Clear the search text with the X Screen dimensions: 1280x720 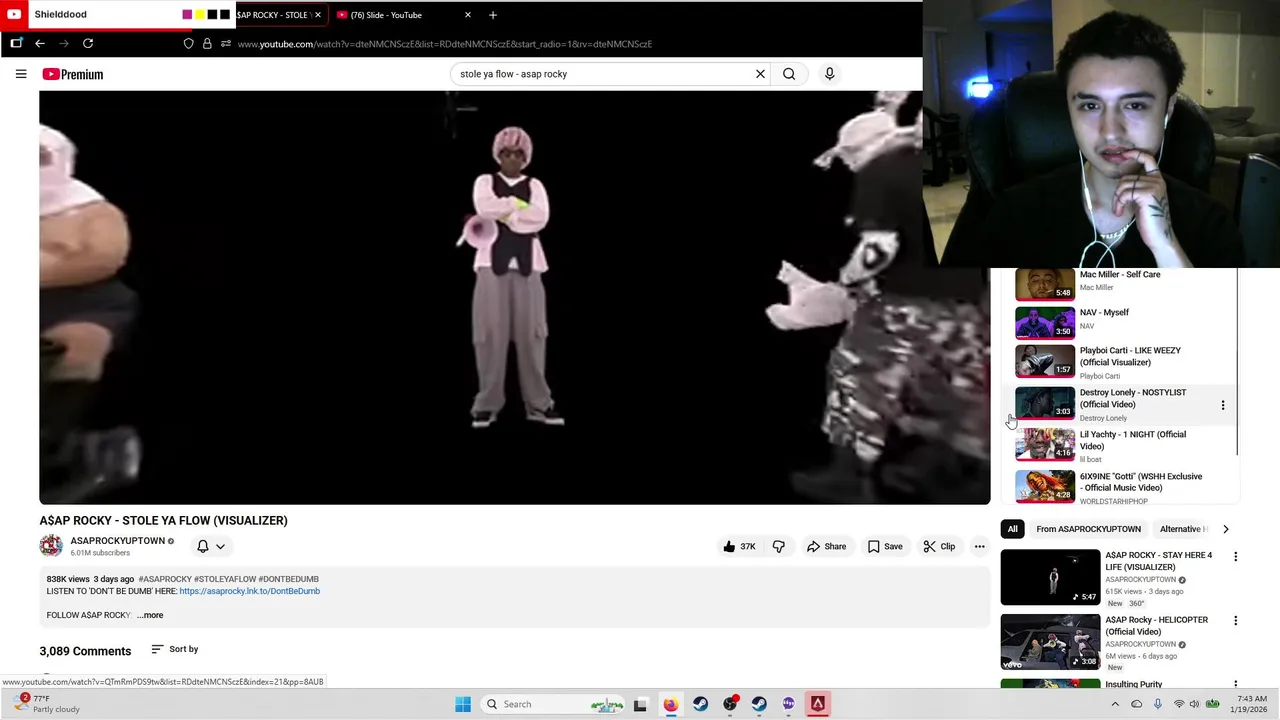(760, 74)
